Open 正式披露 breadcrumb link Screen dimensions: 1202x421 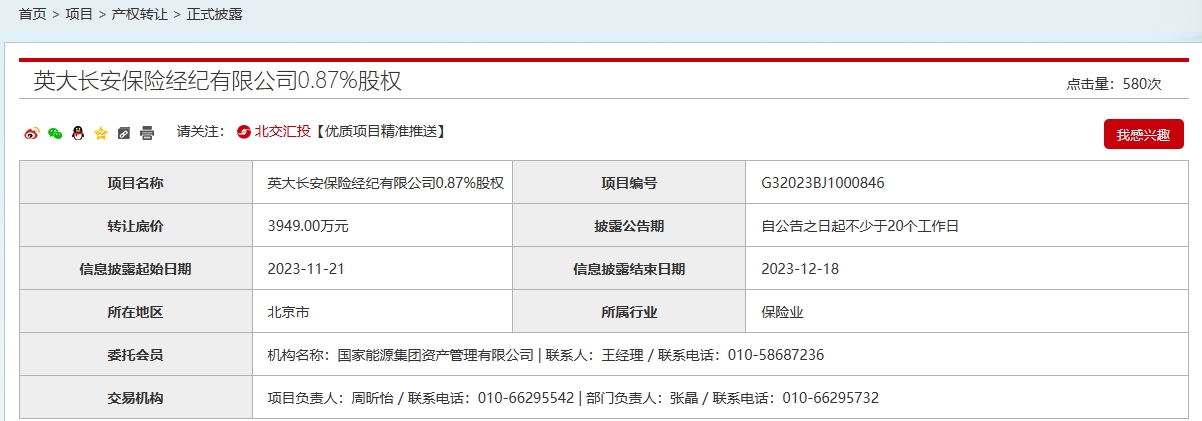[215, 14]
